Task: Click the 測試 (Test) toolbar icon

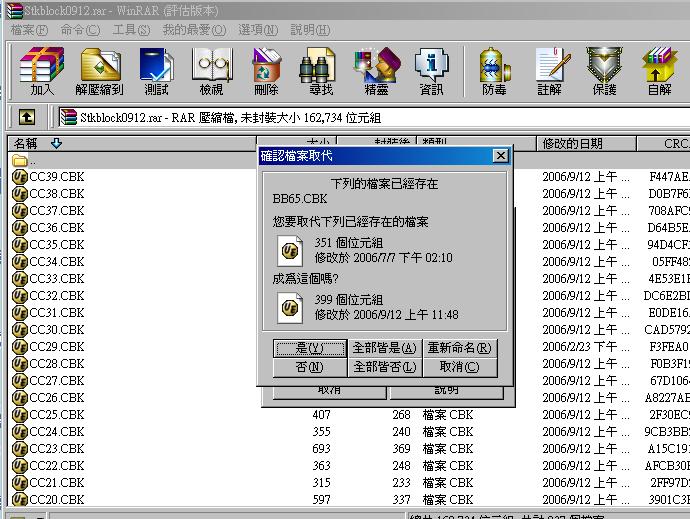Action: tap(157, 72)
